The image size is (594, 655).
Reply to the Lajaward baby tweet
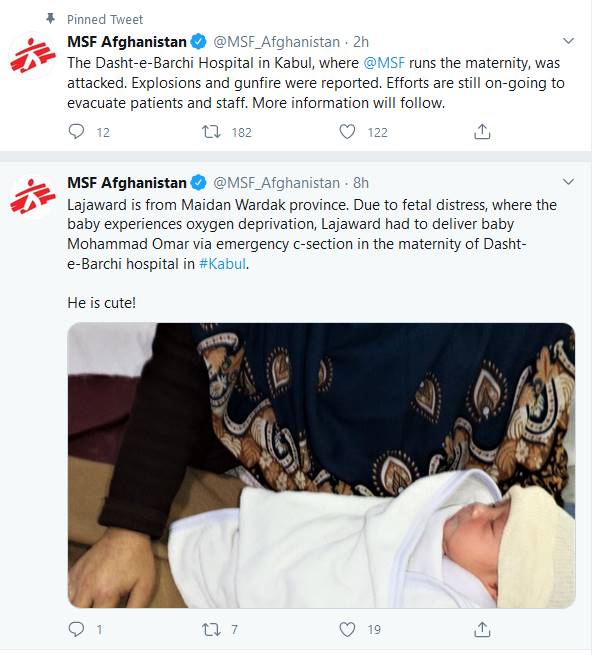[76, 629]
